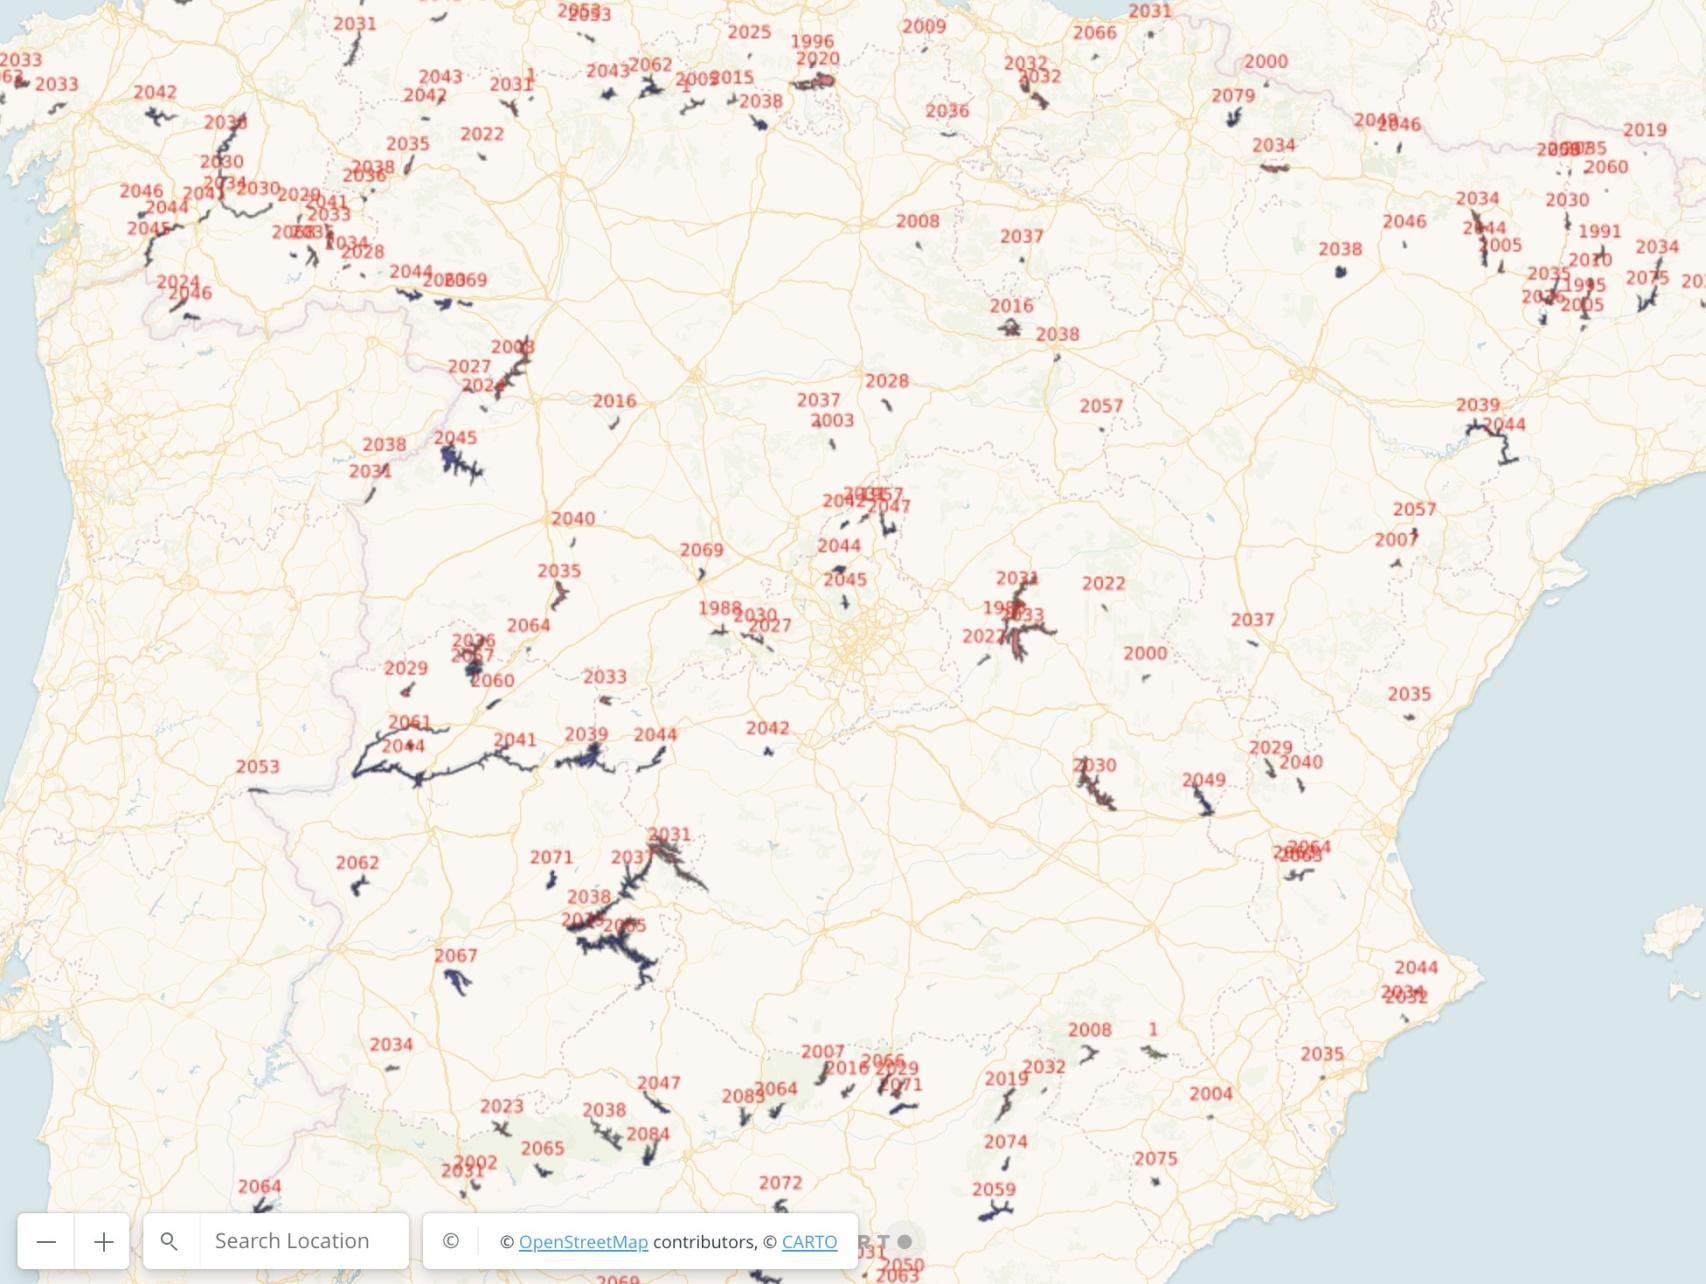Select the map label 2023
The width and height of the screenshot is (1706, 1284).
click(x=501, y=1106)
